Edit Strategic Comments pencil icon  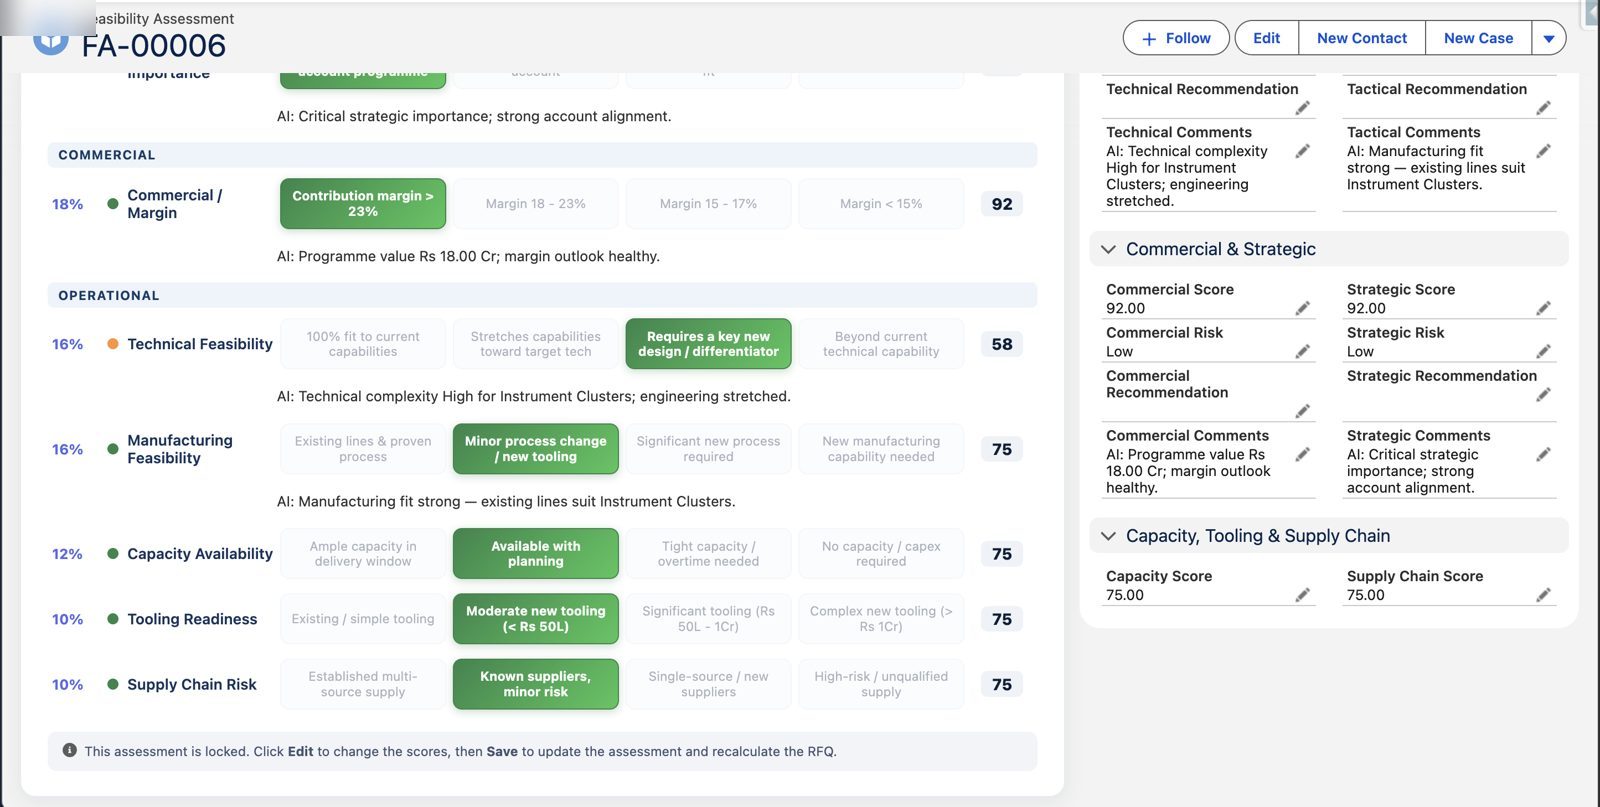click(1543, 454)
